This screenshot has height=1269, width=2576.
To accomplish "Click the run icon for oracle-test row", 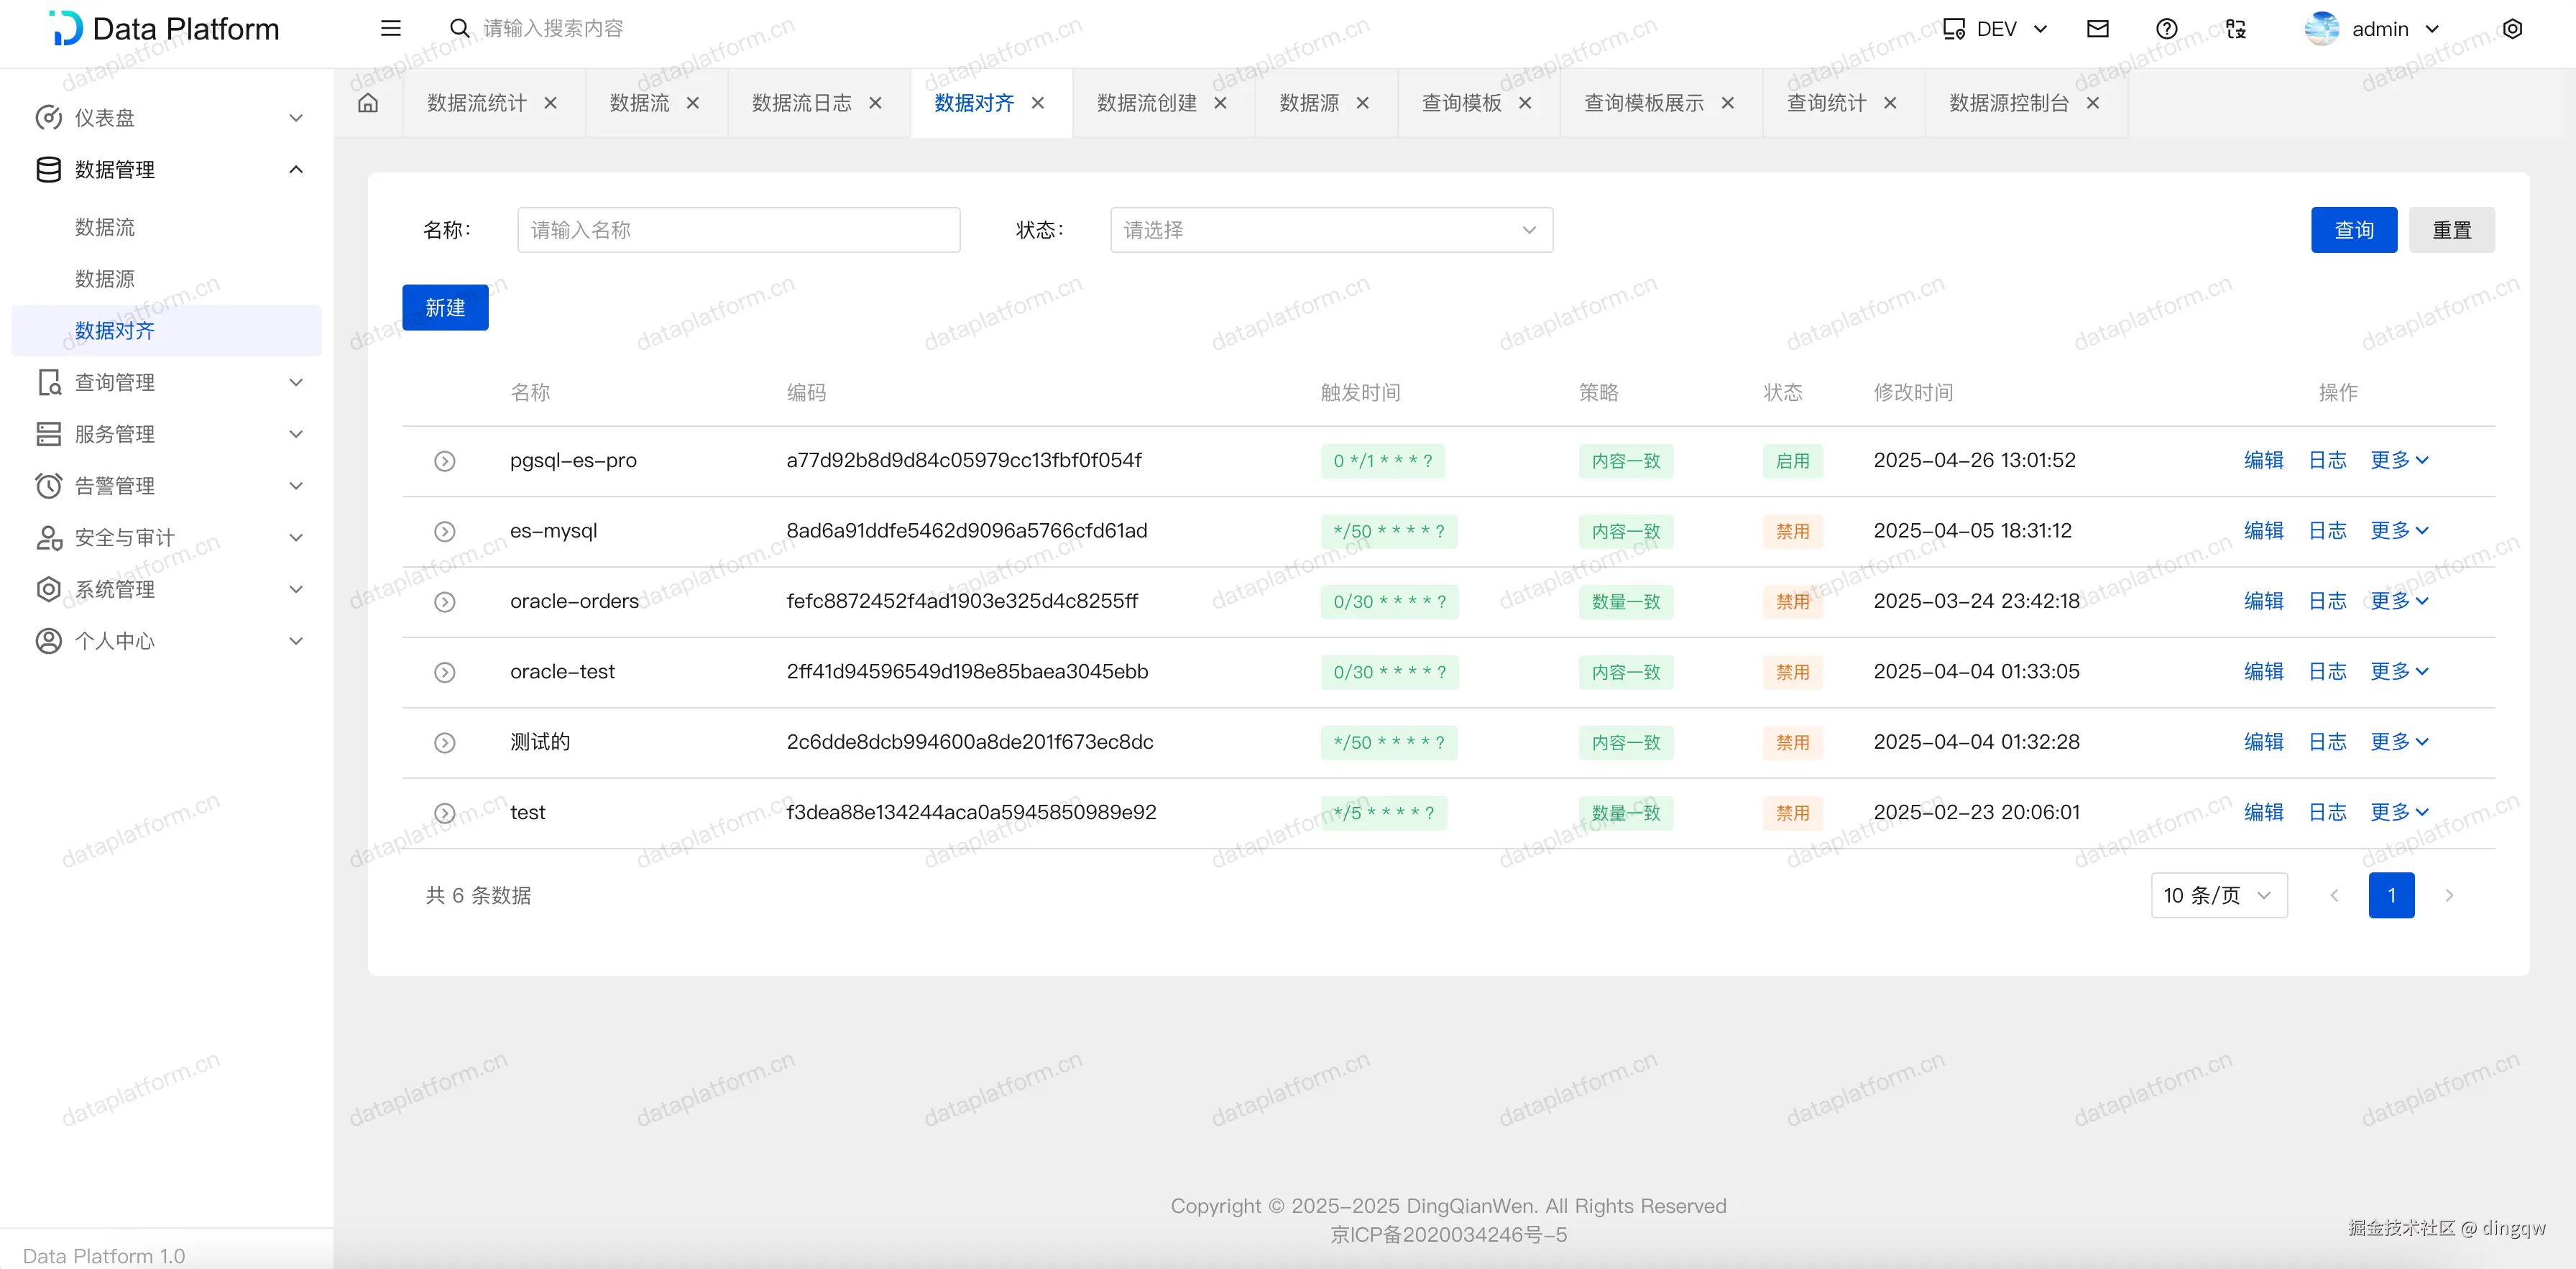I will point(445,672).
